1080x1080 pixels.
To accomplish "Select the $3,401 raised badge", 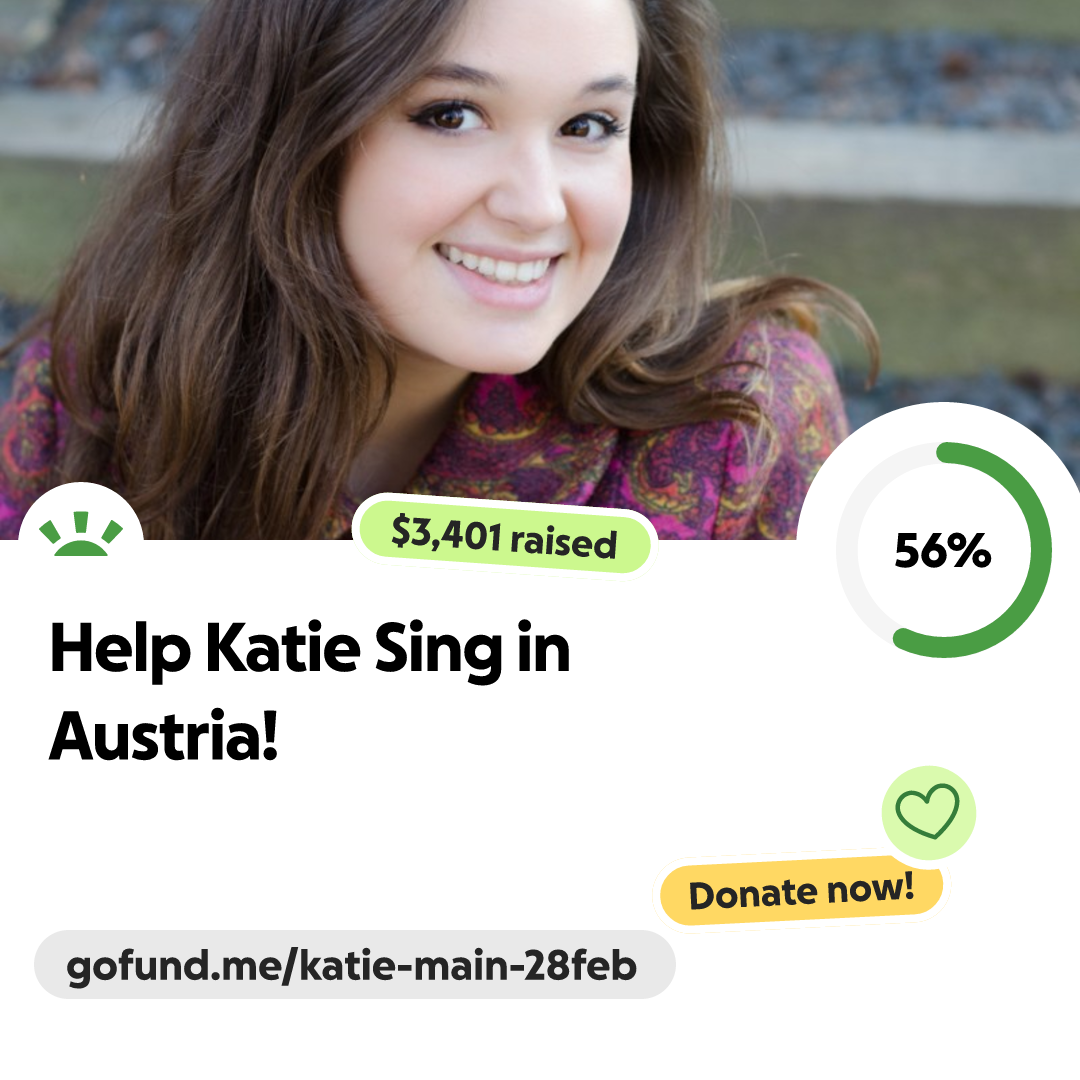I will pyautogui.click(x=504, y=537).
